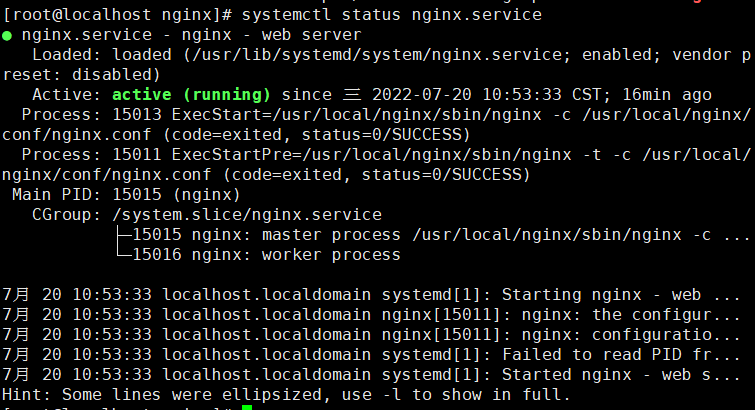Click the log line 'Failed to read PID fr...'
The image size is (755, 410).
[621, 355]
